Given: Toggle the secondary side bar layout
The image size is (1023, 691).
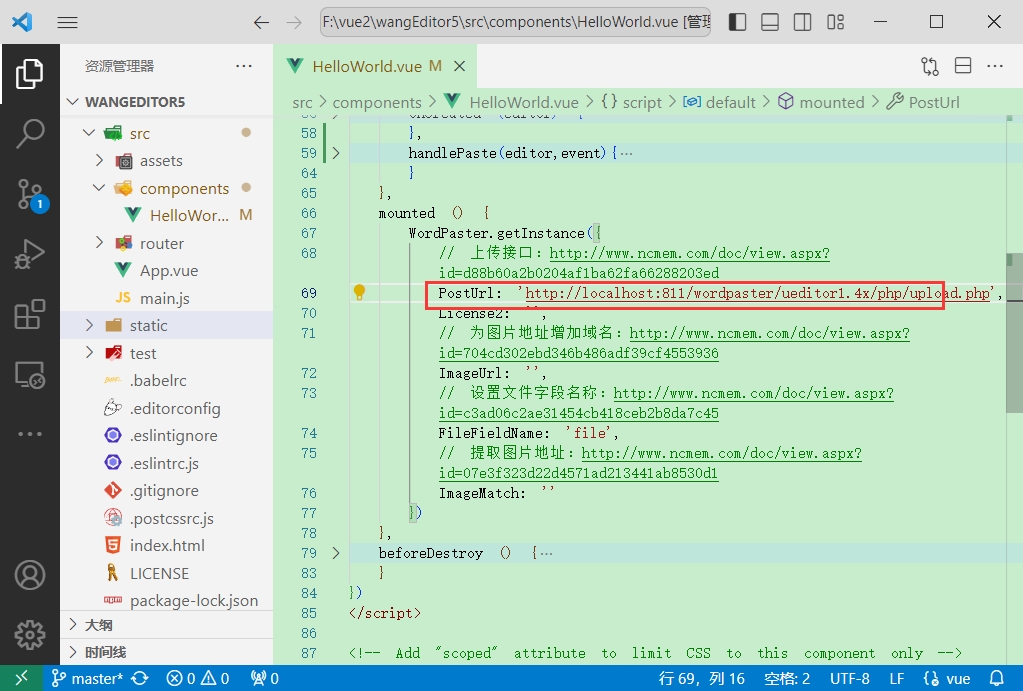Looking at the screenshot, I should pos(802,22).
